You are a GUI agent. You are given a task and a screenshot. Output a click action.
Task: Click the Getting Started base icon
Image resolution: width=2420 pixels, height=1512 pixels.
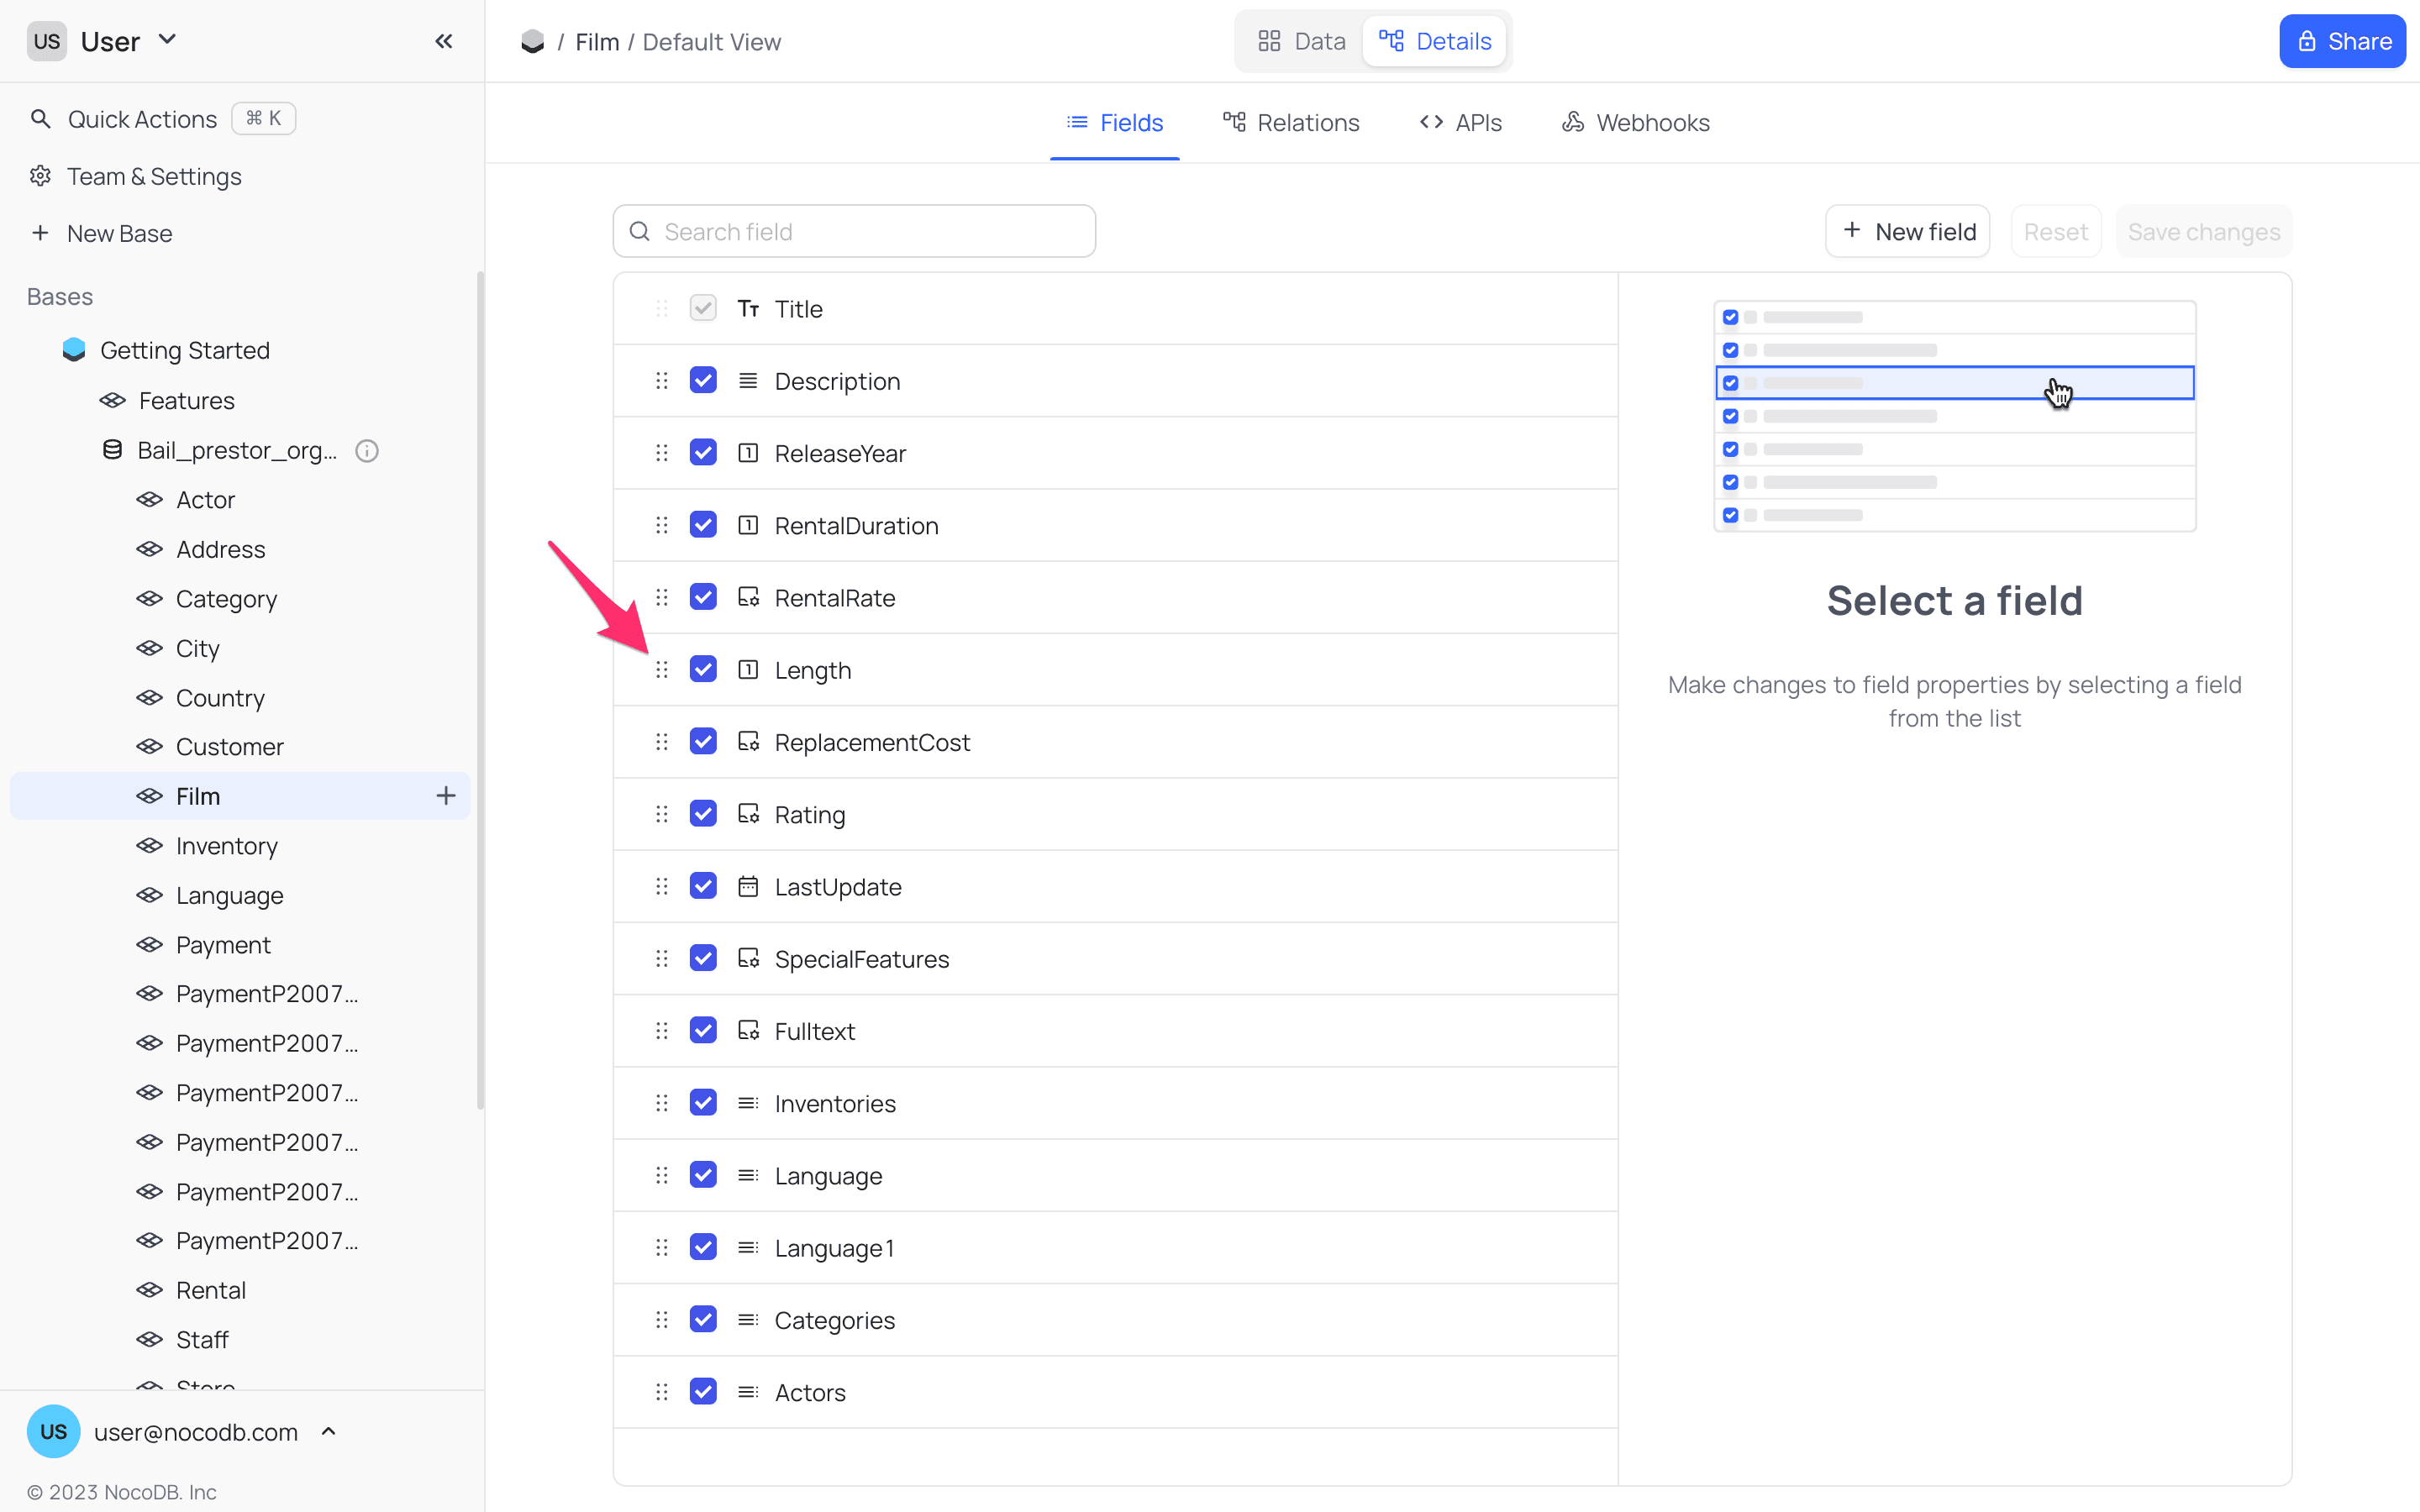click(73, 349)
